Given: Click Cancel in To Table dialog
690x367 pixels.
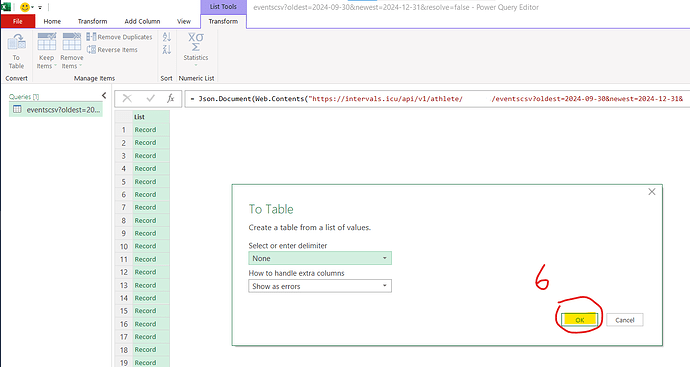Looking at the screenshot, I should click(x=624, y=320).
